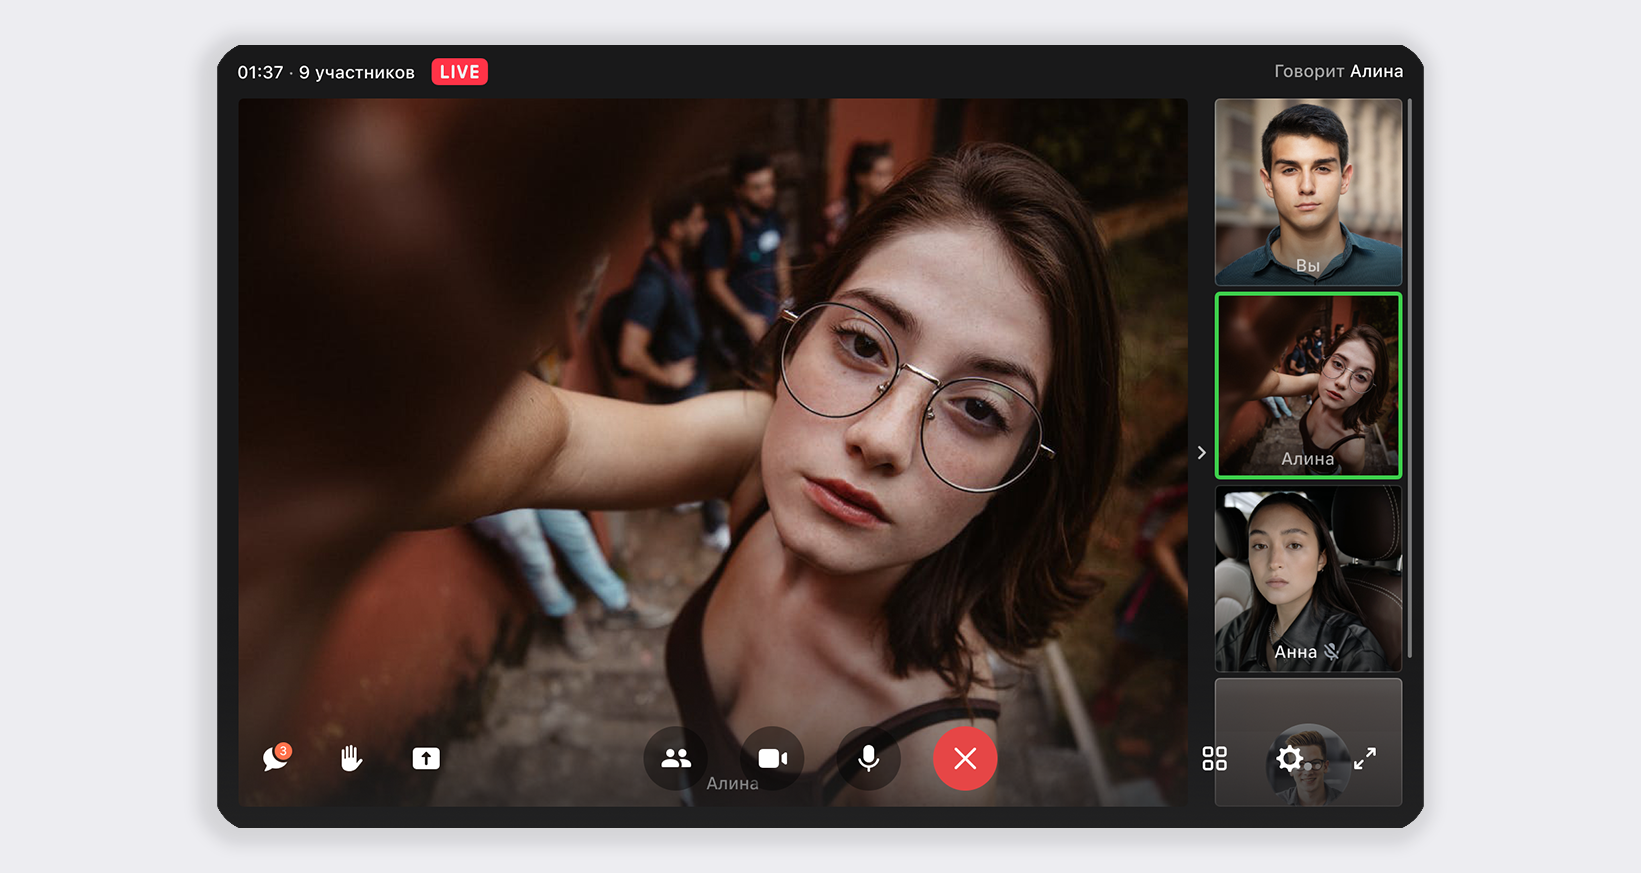Click the muted microphone icon next to Анна
This screenshot has width=1641, height=873.
[x=1332, y=652]
